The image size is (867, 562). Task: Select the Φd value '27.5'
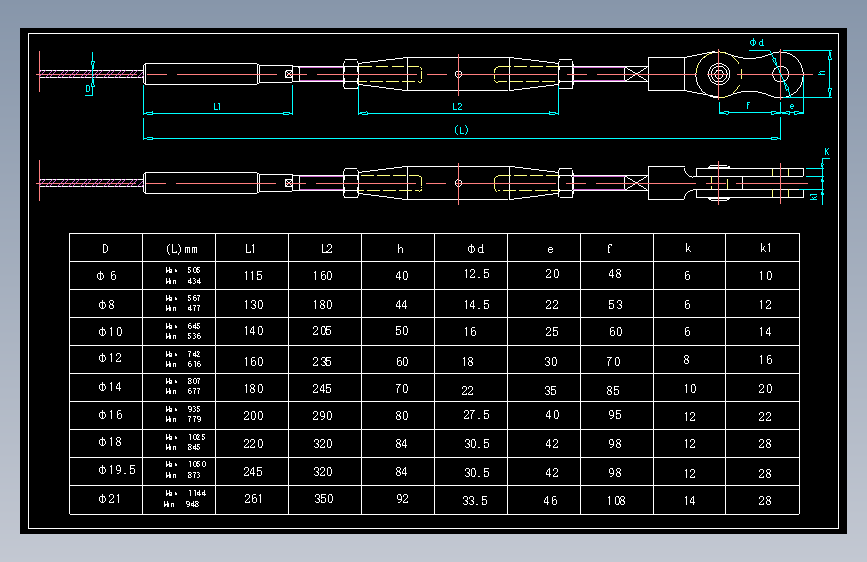(476, 414)
